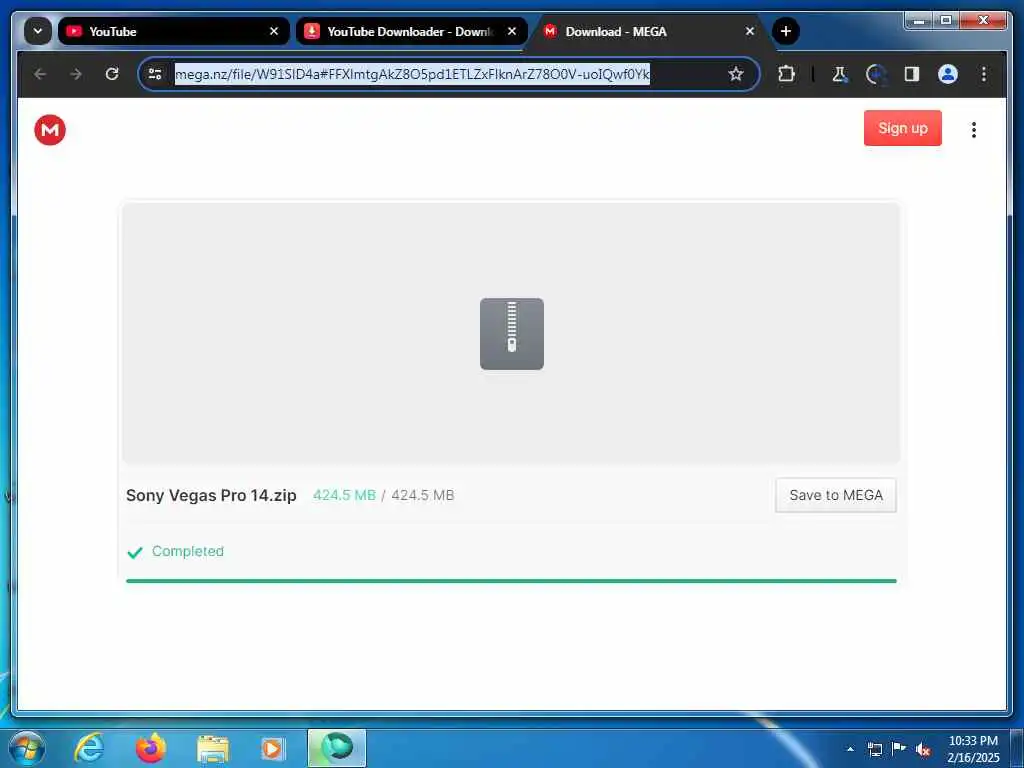Select the Download - MEGA tab
The image size is (1024, 768).
coord(650,31)
